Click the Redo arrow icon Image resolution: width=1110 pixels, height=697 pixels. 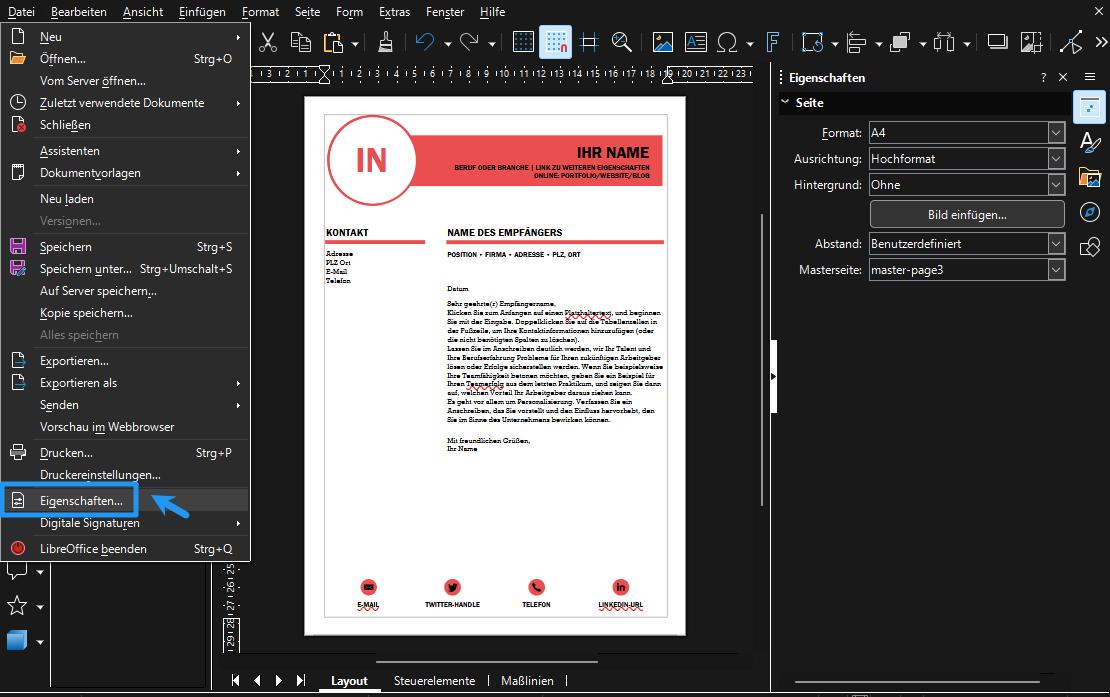point(469,42)
